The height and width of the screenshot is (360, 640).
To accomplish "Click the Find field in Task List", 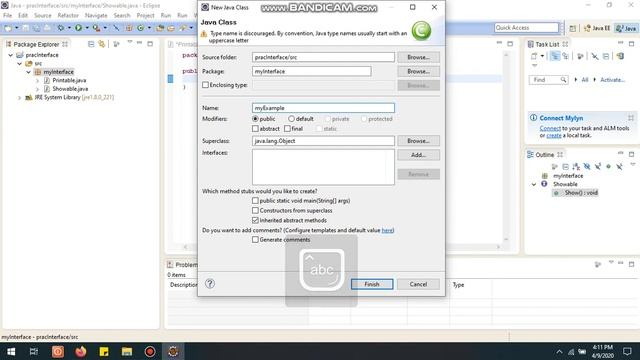I will [x=548, y=80].
